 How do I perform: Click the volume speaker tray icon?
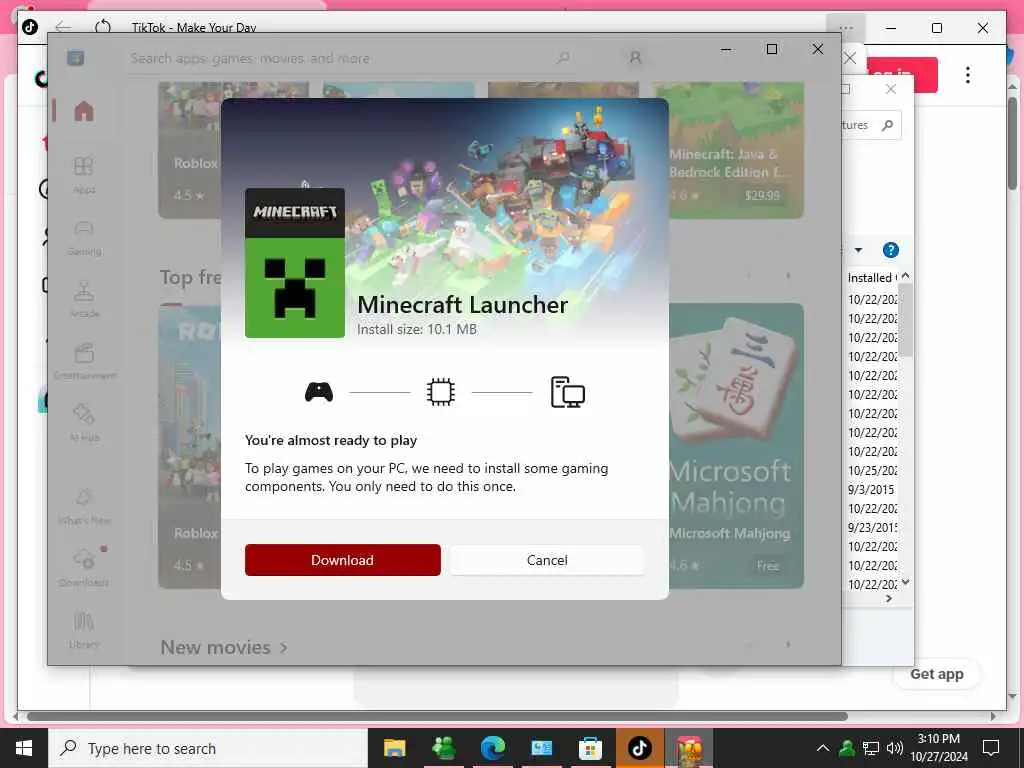[x=895, y=748]
